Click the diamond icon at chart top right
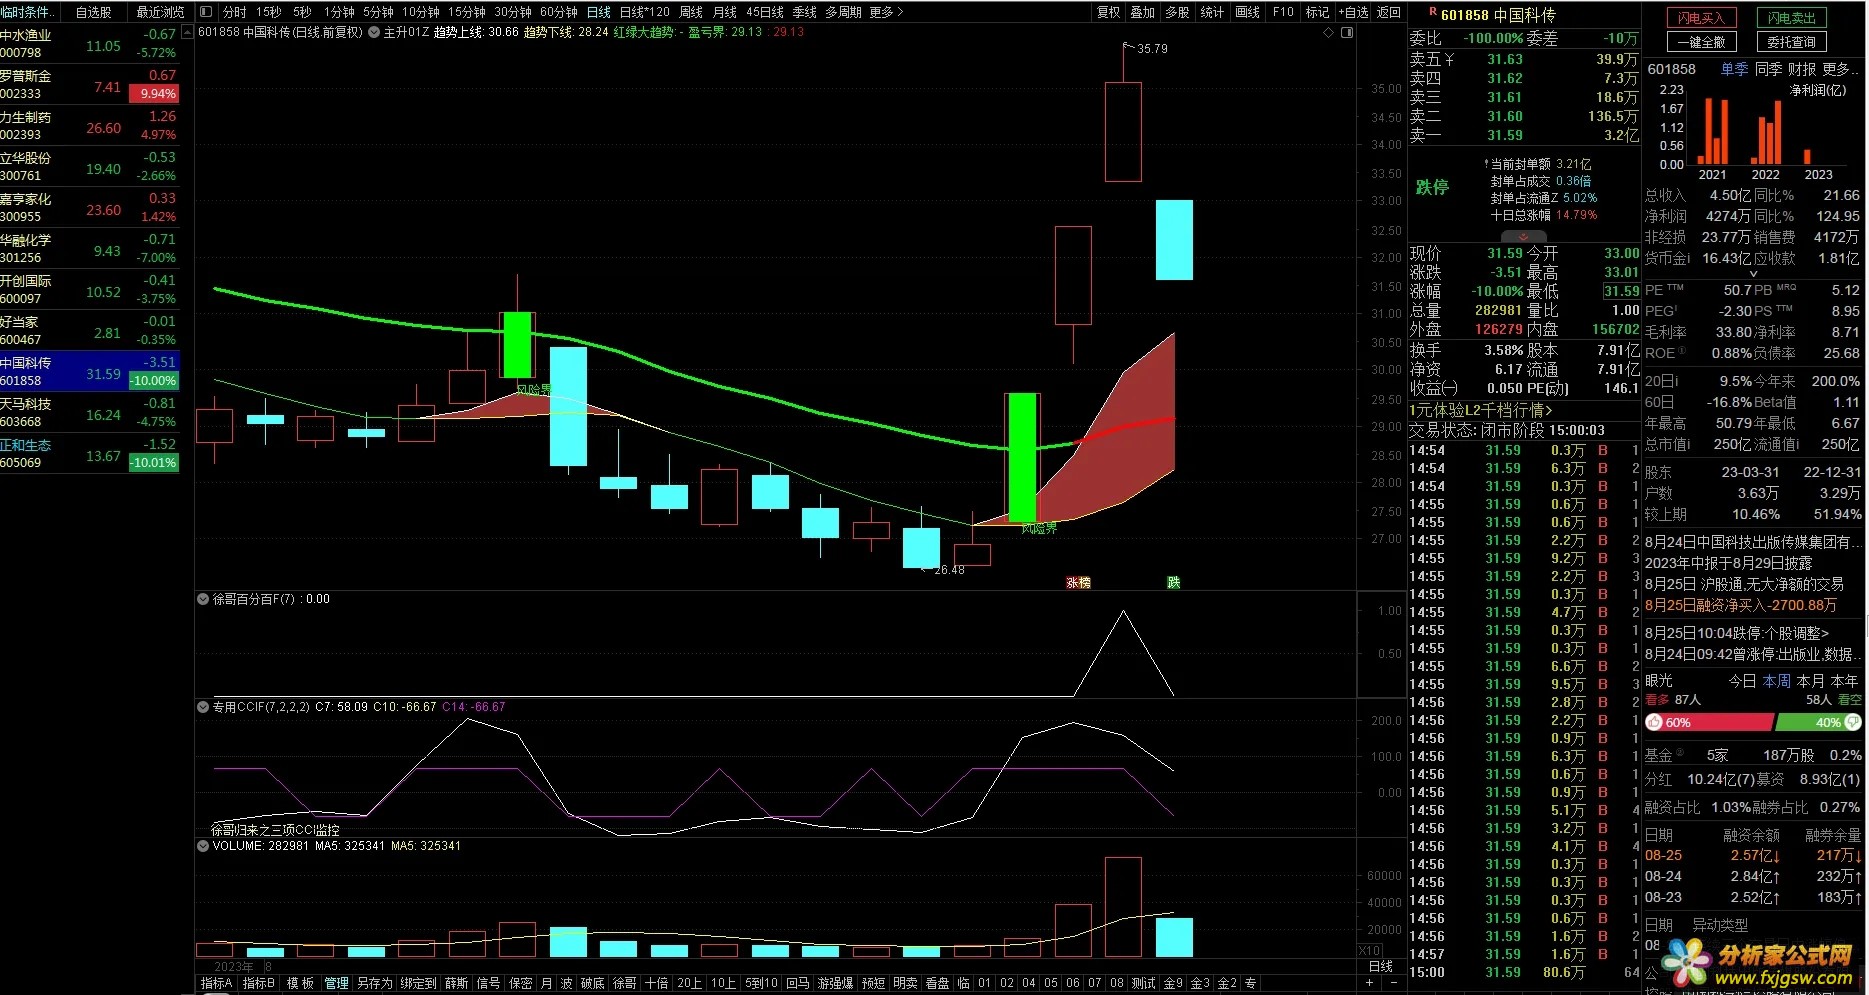The height and width of the screenshot is (995, 1869). point(1329,32)
